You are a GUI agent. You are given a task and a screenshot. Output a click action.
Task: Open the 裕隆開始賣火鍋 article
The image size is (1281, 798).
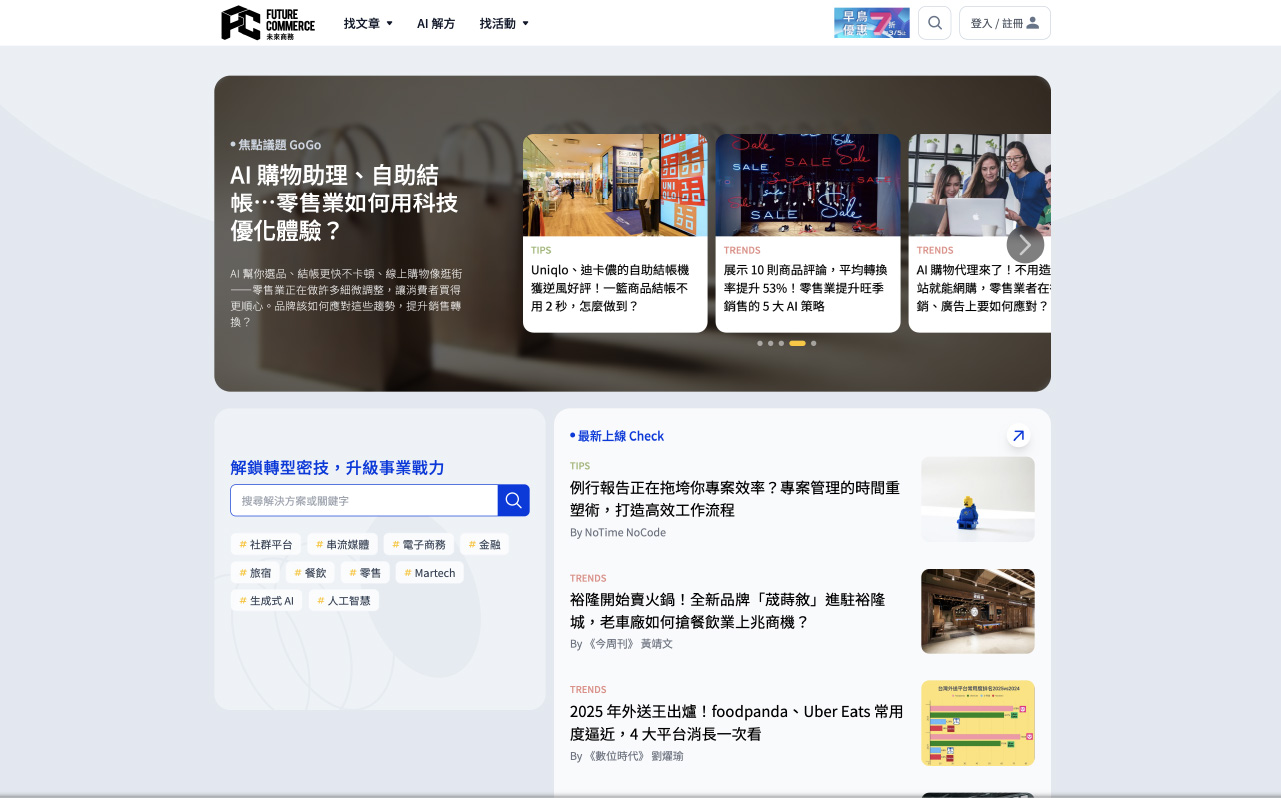click(728, 611)
